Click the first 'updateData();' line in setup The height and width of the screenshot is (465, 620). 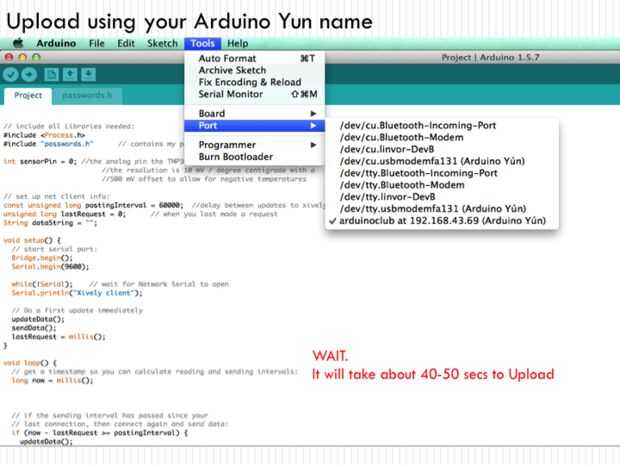38,319
